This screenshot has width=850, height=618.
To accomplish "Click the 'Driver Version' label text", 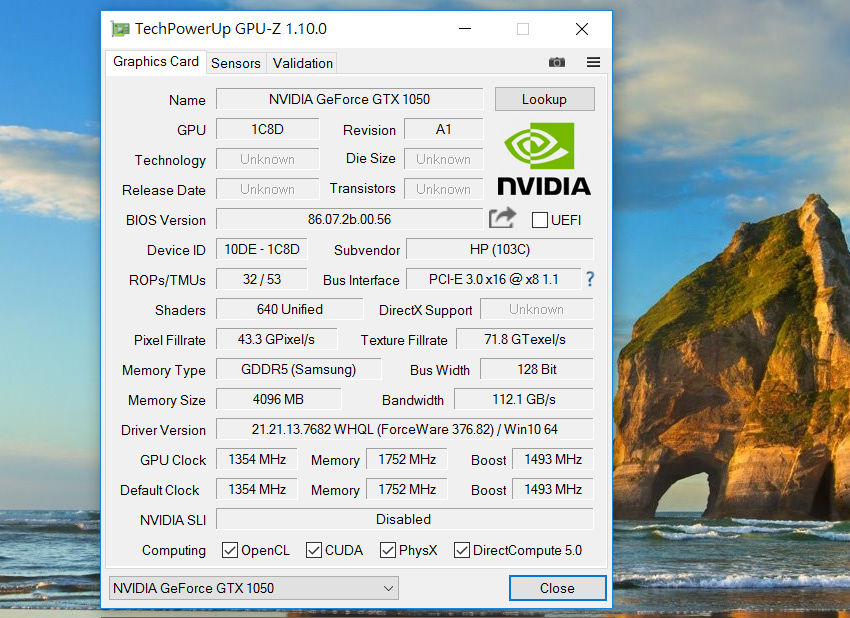I will 163,430.
